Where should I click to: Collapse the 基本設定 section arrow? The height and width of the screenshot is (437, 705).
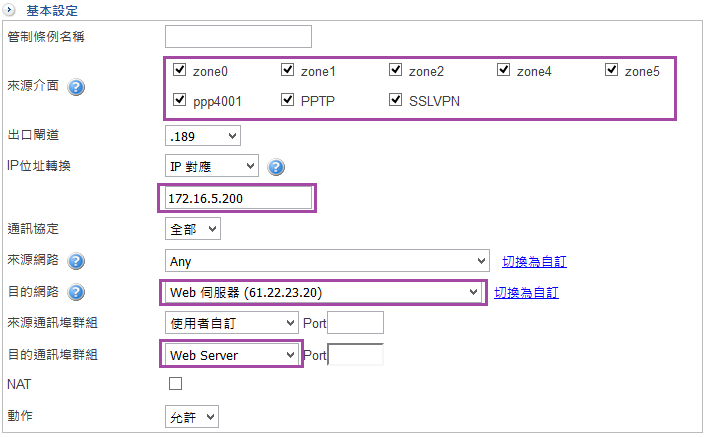(10, 10)
